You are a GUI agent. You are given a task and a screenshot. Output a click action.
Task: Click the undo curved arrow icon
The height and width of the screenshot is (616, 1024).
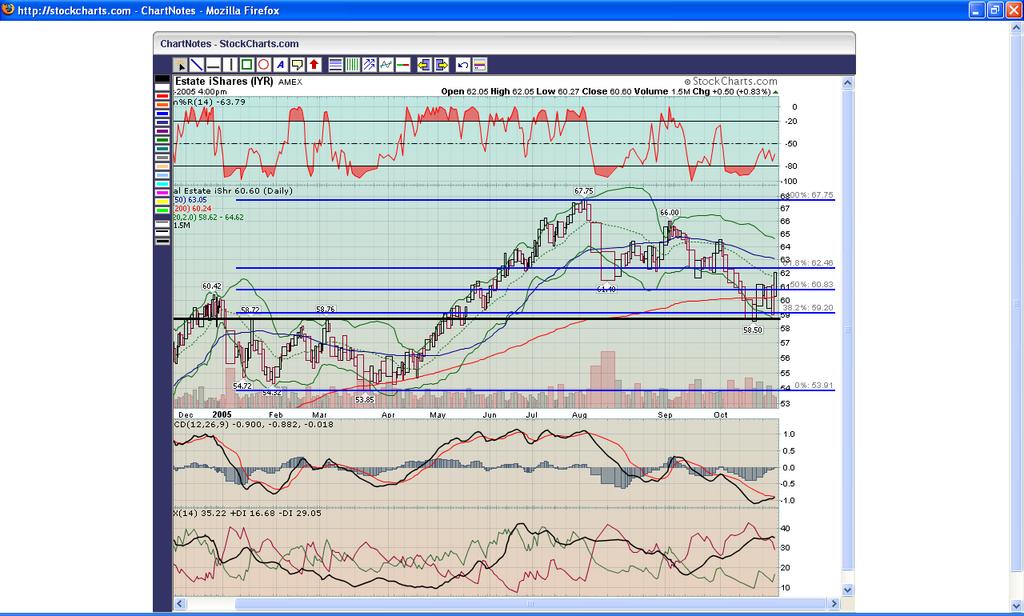(x=463, y=65)
